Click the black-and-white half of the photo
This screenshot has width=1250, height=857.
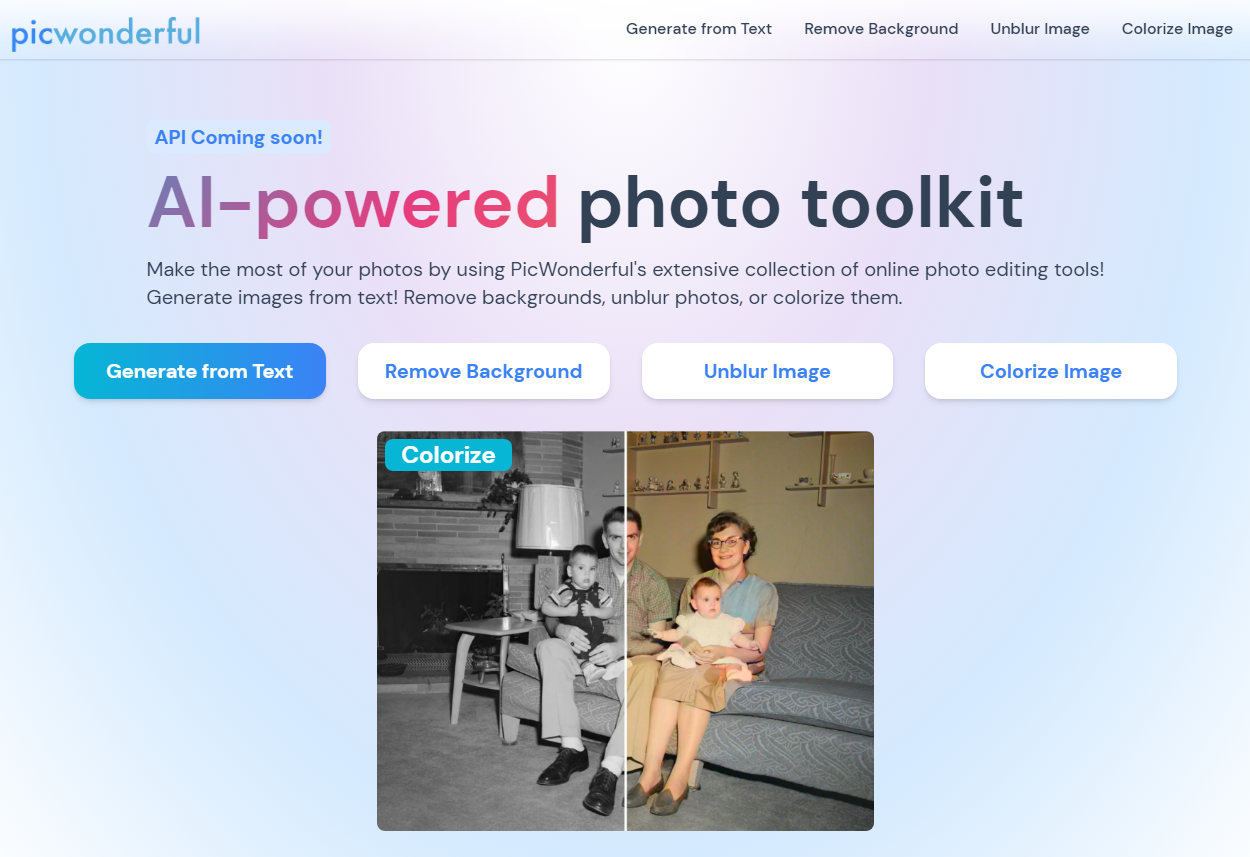pyautogui.click(x=500, y=631)
